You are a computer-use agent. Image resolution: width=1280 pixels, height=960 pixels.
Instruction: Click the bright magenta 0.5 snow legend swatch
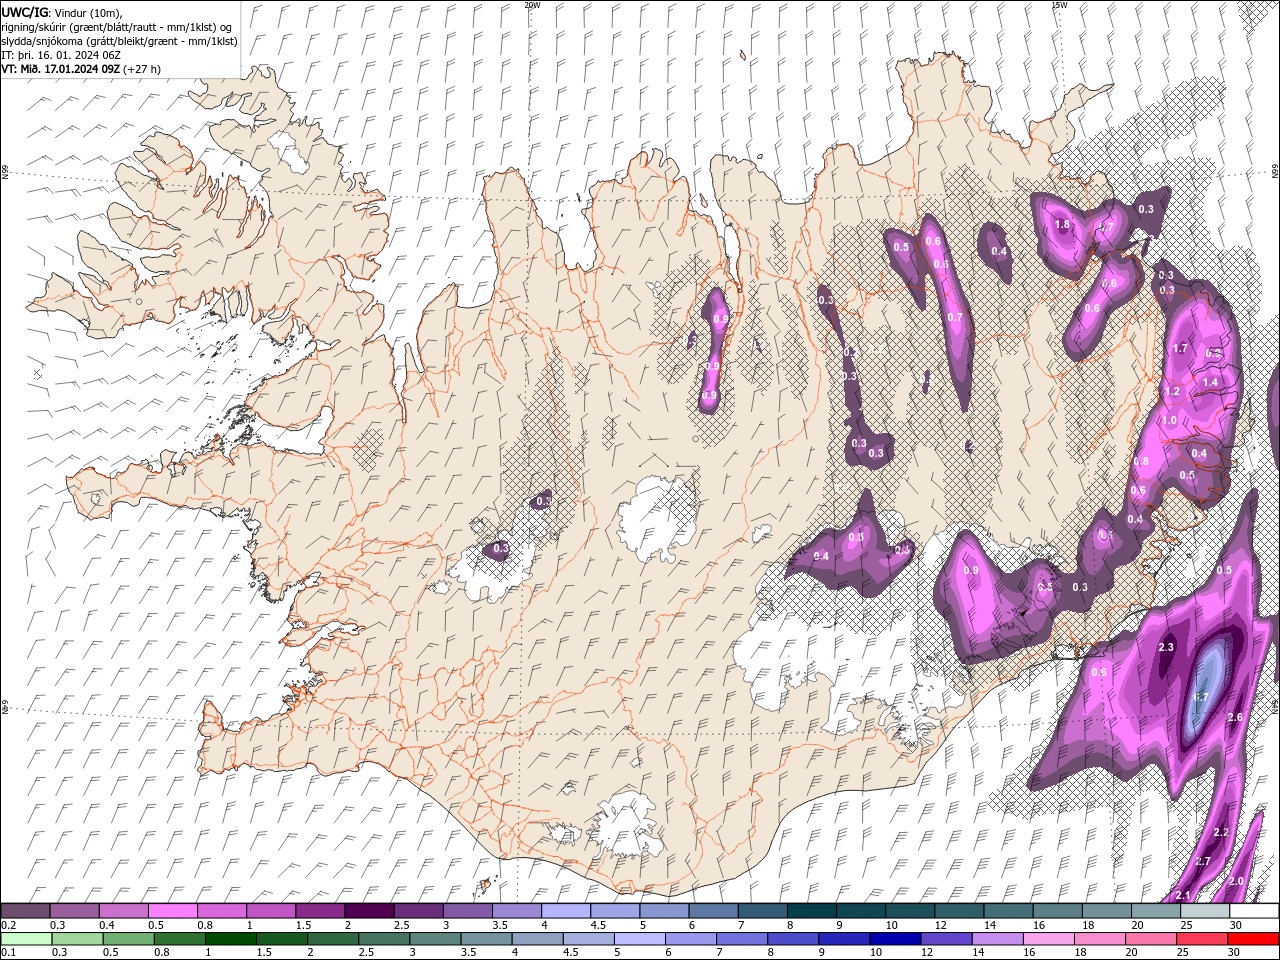(x=173, y=911)
